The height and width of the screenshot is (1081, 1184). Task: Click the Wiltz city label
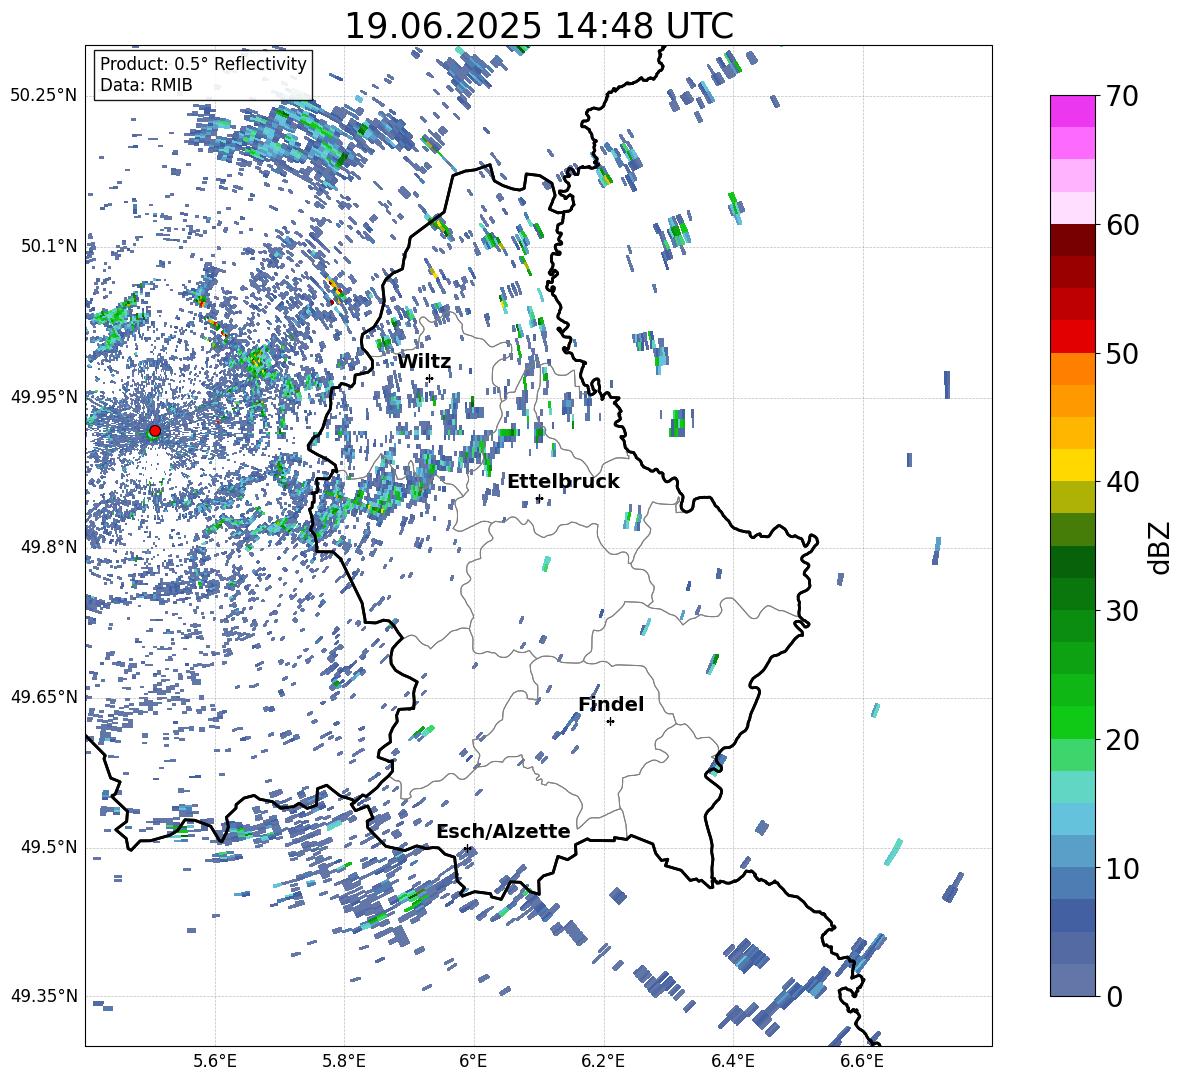pyautogui.click(x=424, y=361)
